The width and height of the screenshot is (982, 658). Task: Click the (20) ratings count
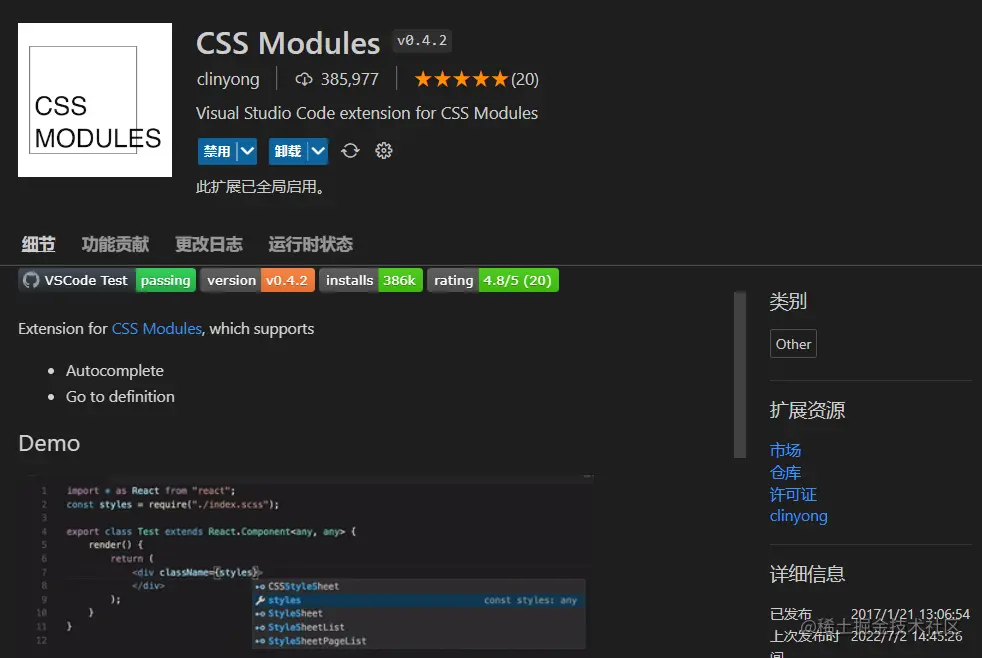[525, 80]
